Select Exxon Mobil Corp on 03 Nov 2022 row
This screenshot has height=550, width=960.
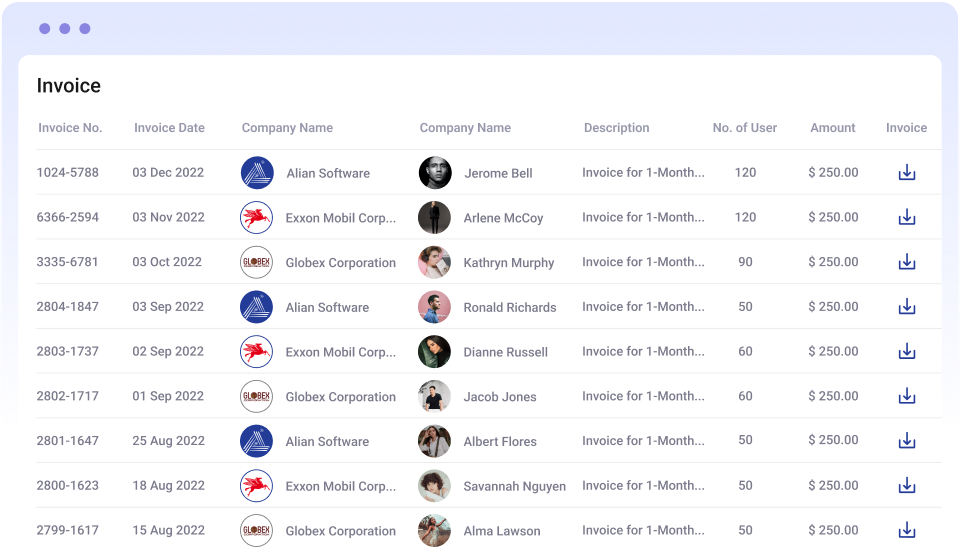340,218
